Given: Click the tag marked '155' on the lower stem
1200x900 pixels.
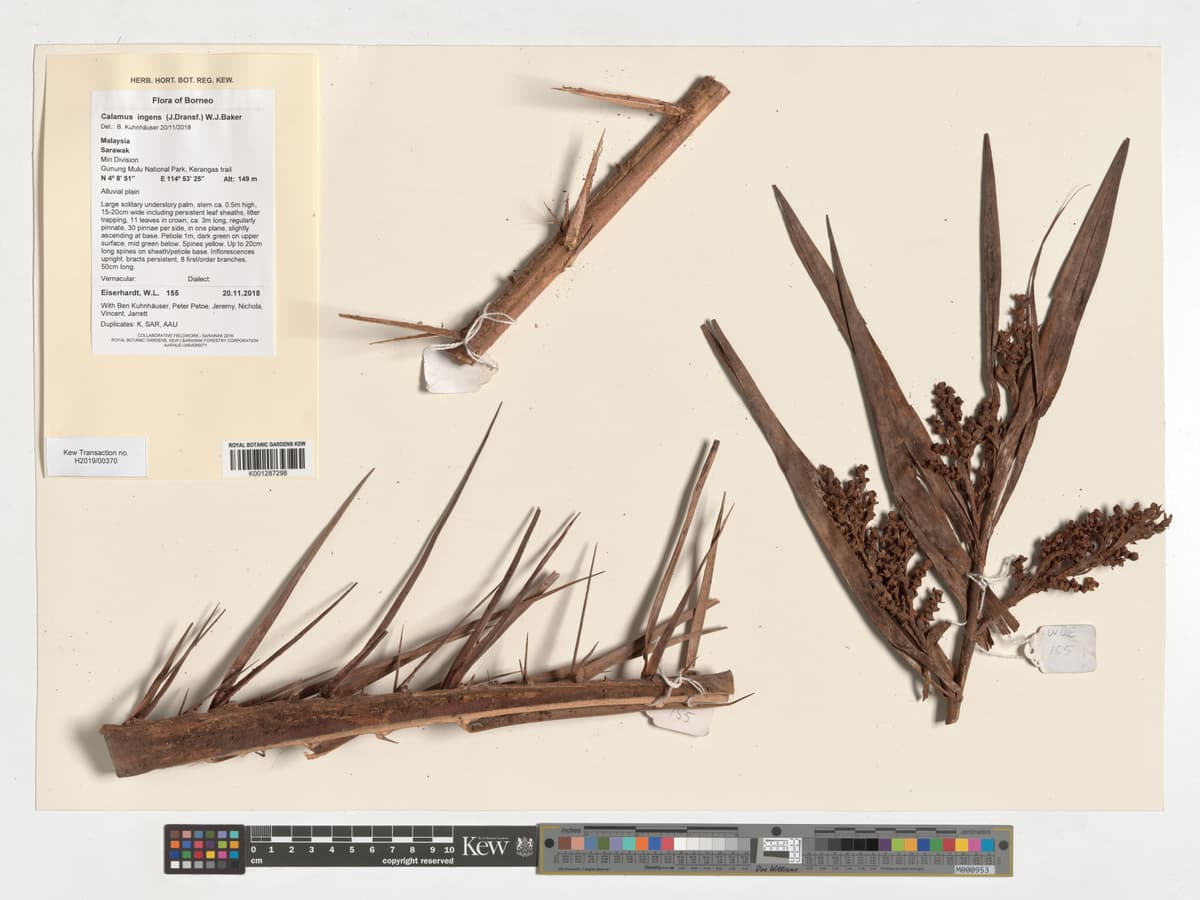Looking at the screenshot, I should click(681, 718).
